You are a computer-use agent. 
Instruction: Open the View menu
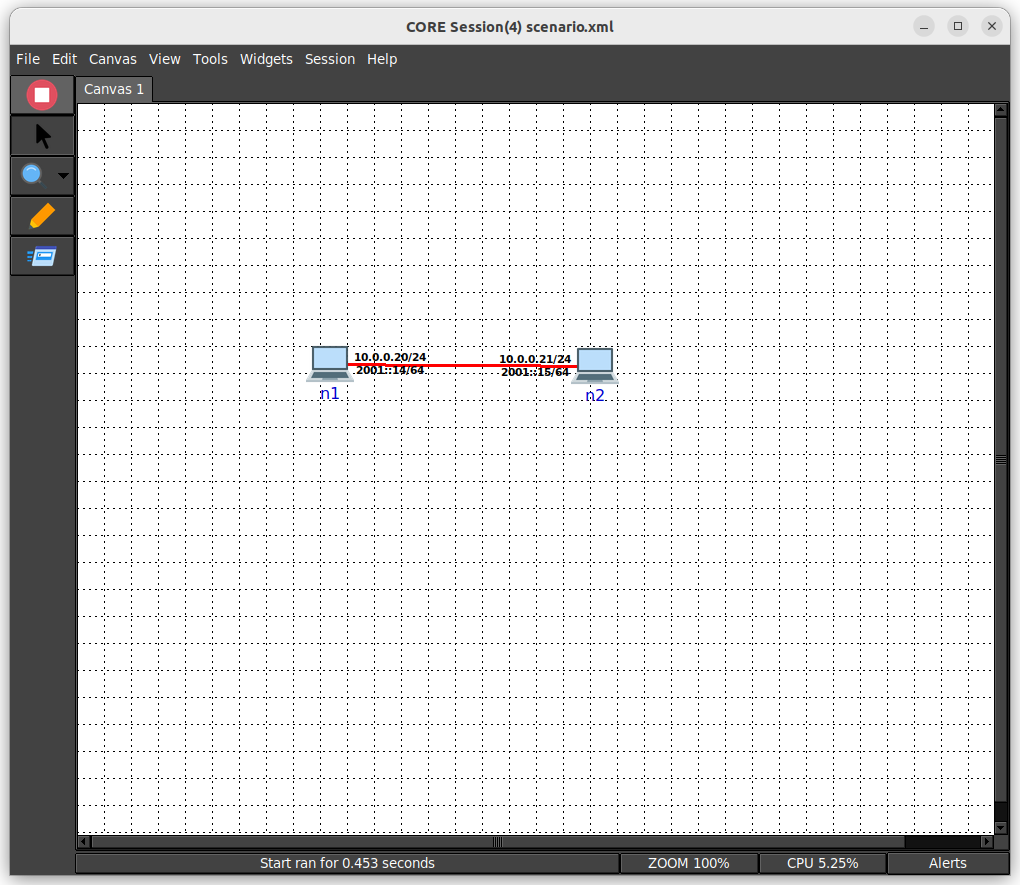[165, 59]
